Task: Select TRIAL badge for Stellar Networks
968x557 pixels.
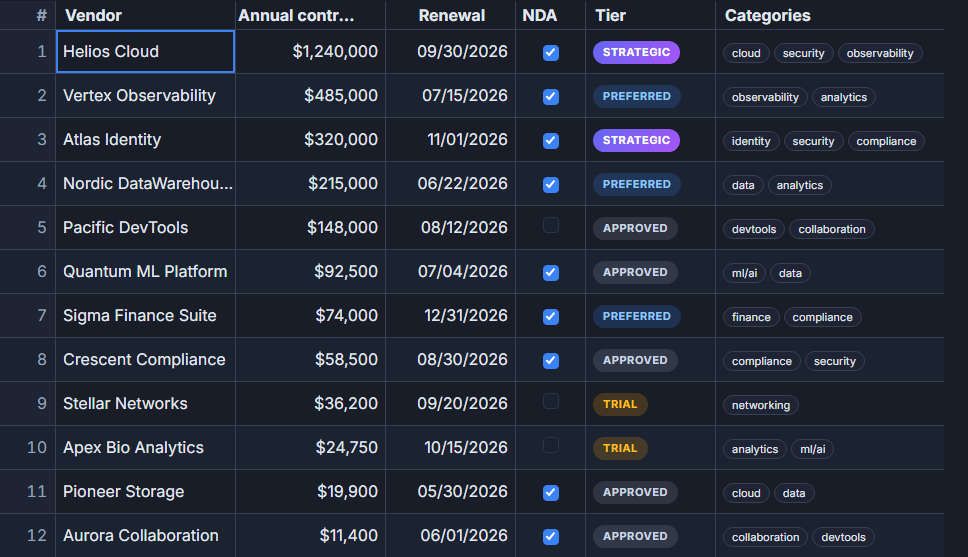Action: pos(620,404)
